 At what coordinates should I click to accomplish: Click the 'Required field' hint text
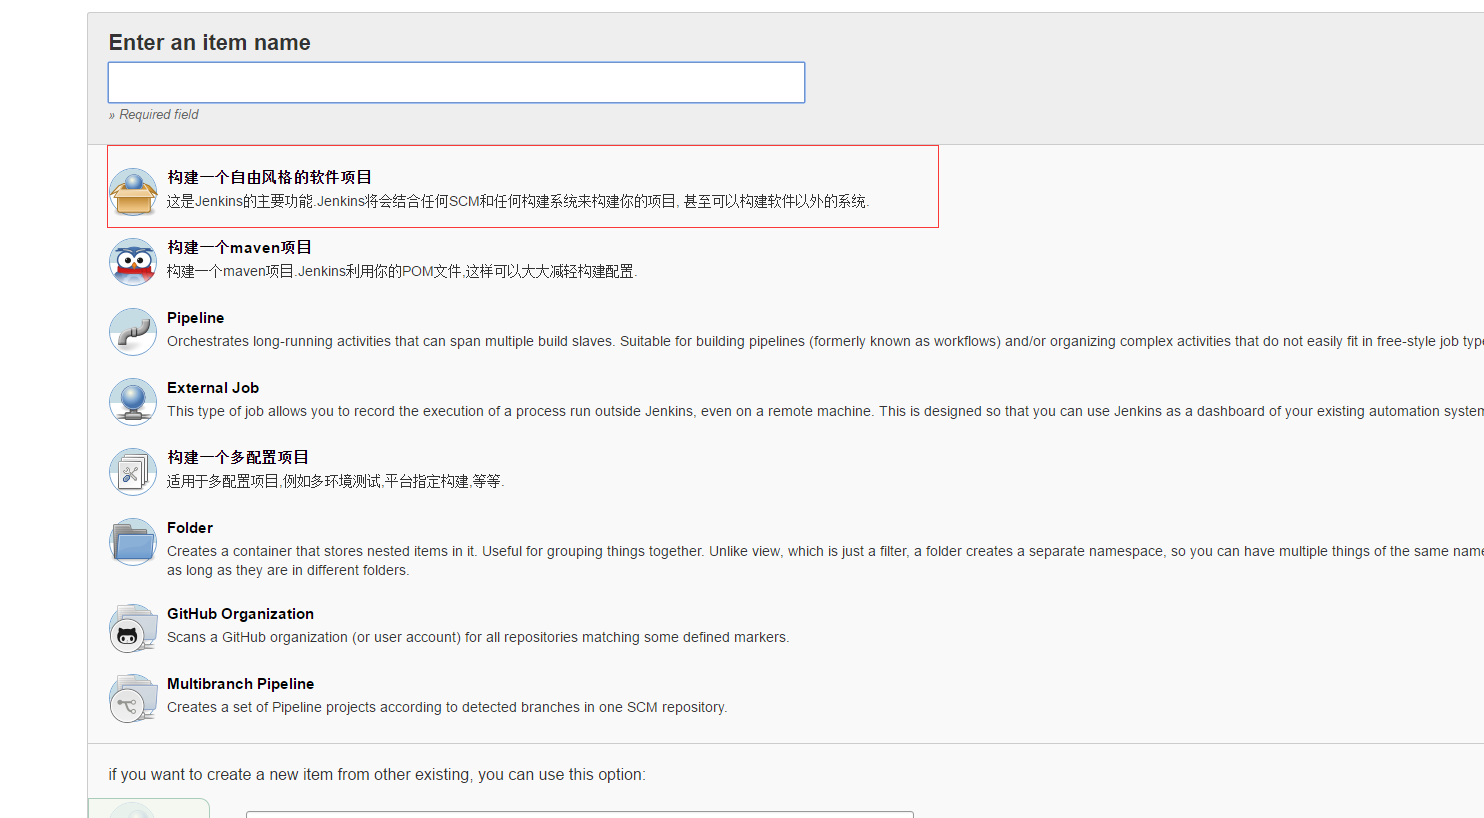(x=154, y=114)
